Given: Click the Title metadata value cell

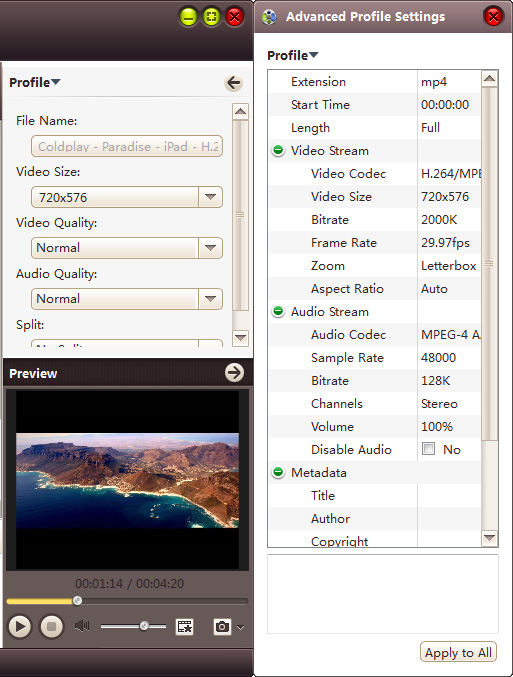Looking at the screenshot, I should [x=449, y=495].
